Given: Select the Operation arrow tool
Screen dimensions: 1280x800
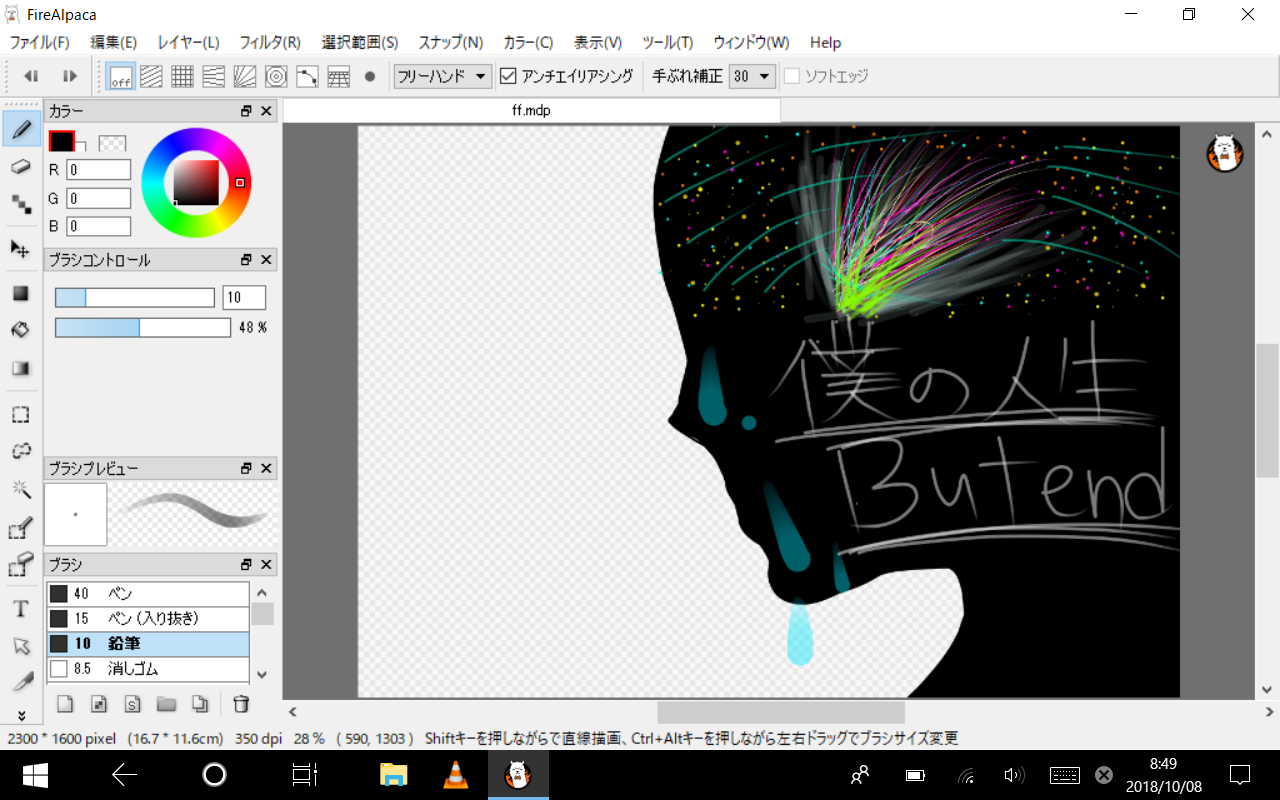Looking at the screenshot, I should [21, 646].
